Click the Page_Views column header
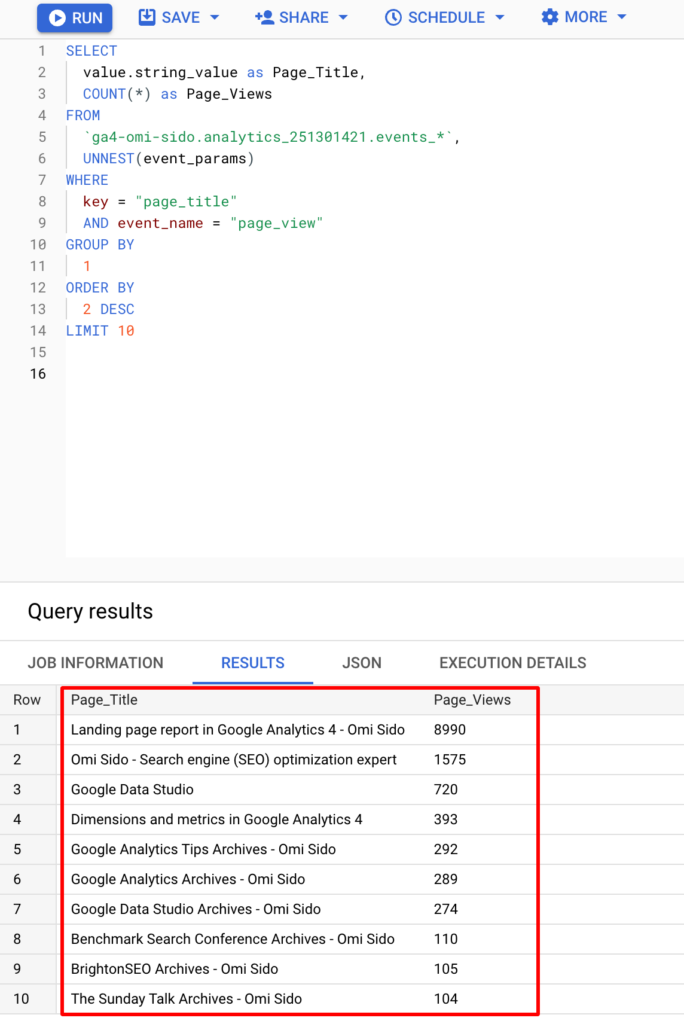684x1030 pixels. tap(472, 700)
